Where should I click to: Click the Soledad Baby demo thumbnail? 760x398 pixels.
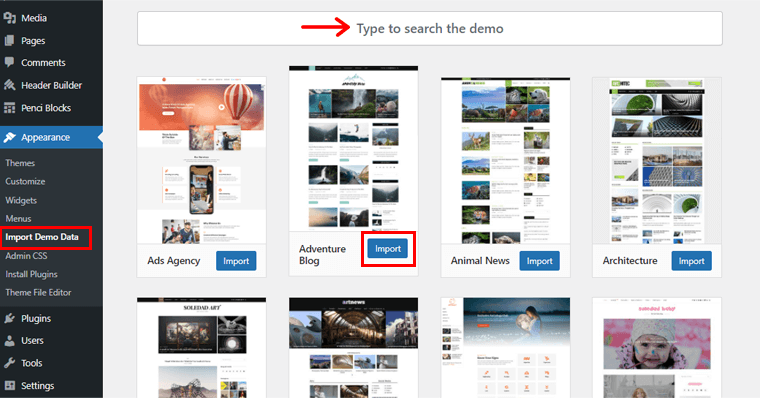click(657, 348)
